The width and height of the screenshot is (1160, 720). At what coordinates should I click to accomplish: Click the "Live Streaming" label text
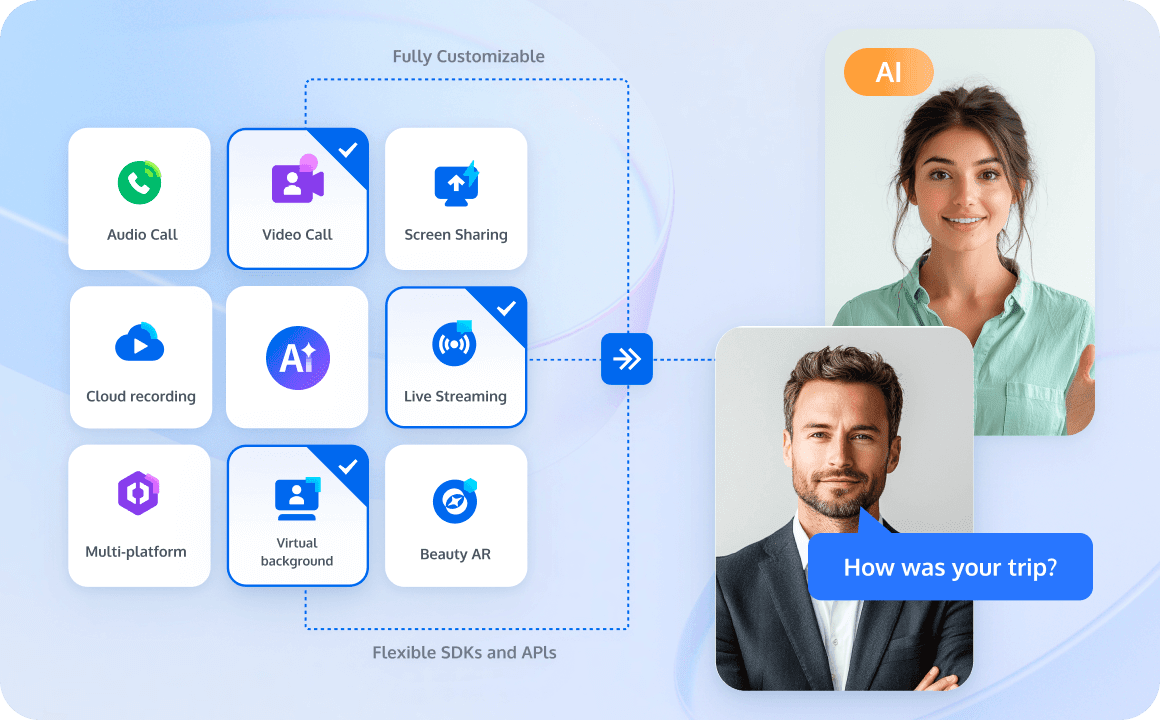pyautogui.click(x=455, y=397)
